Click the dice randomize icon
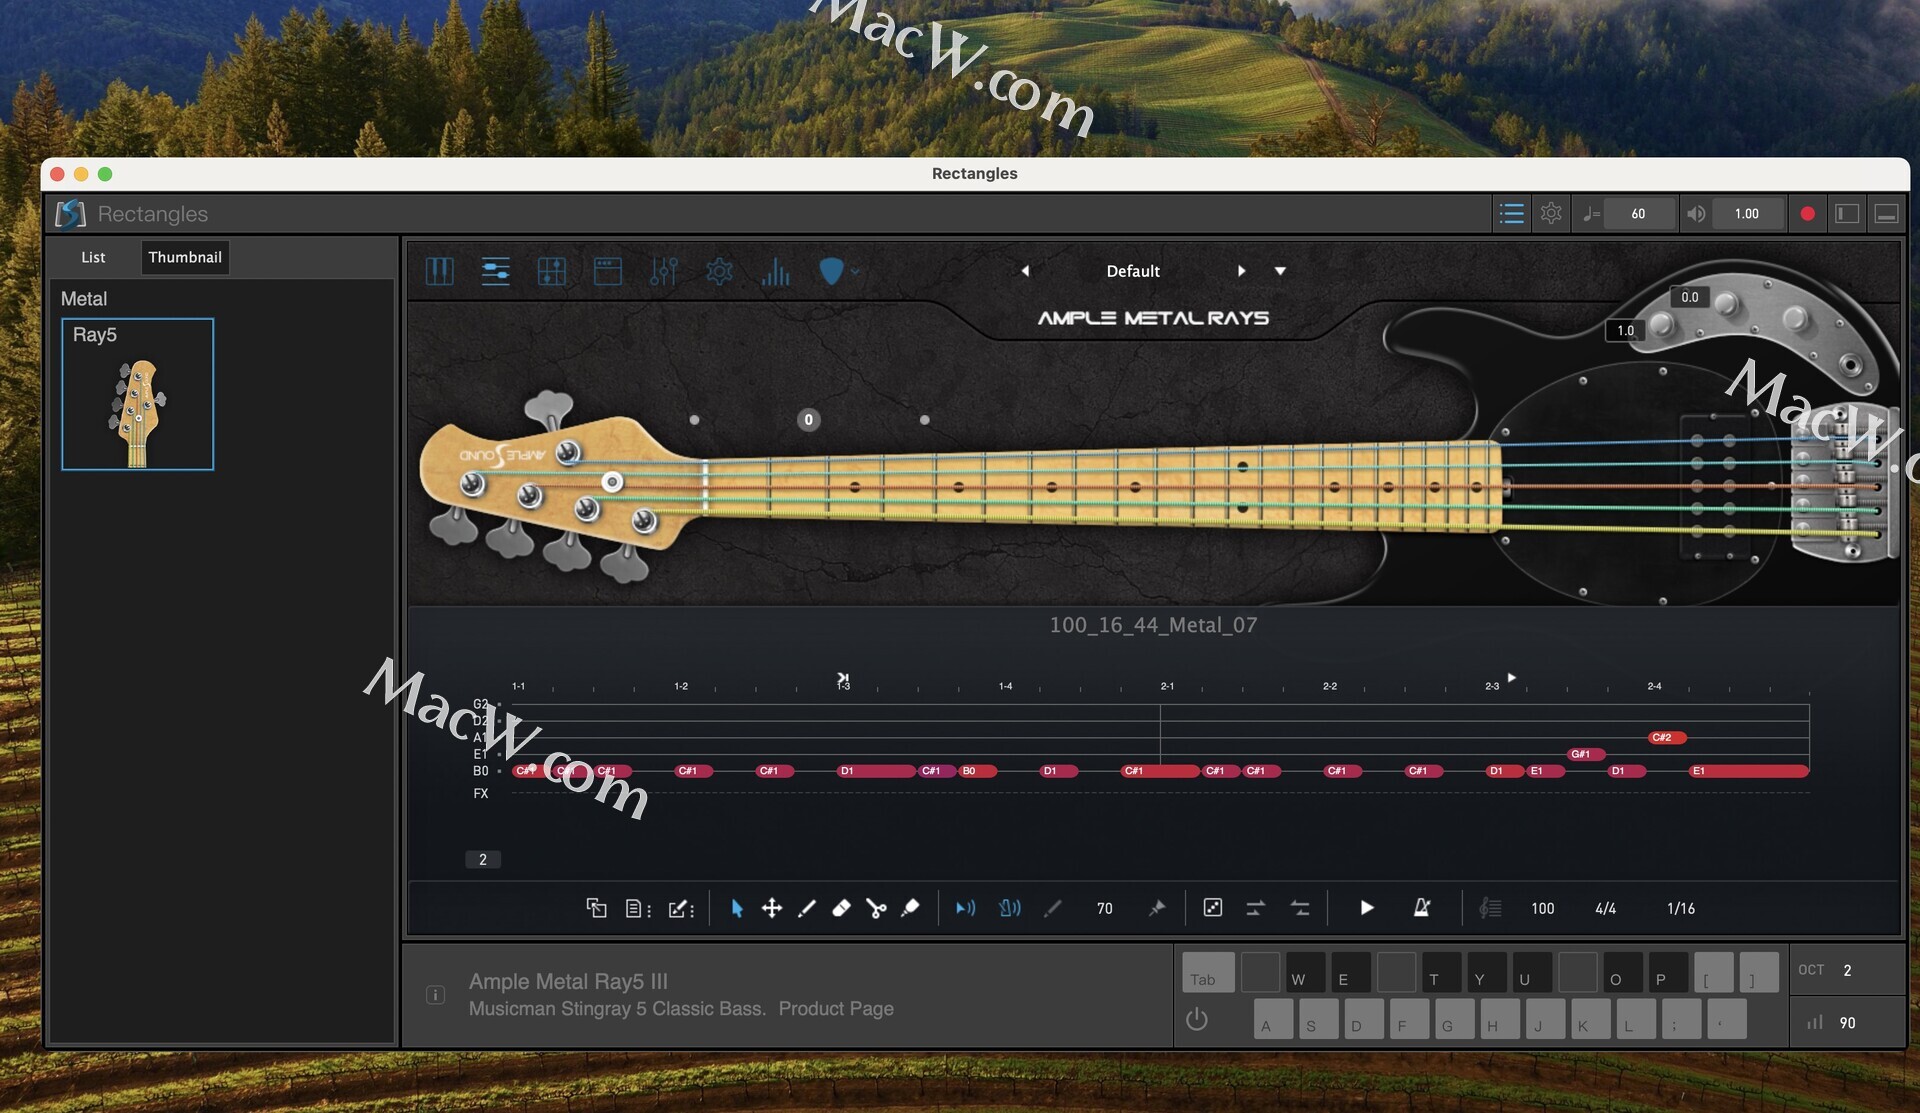 1213,908
